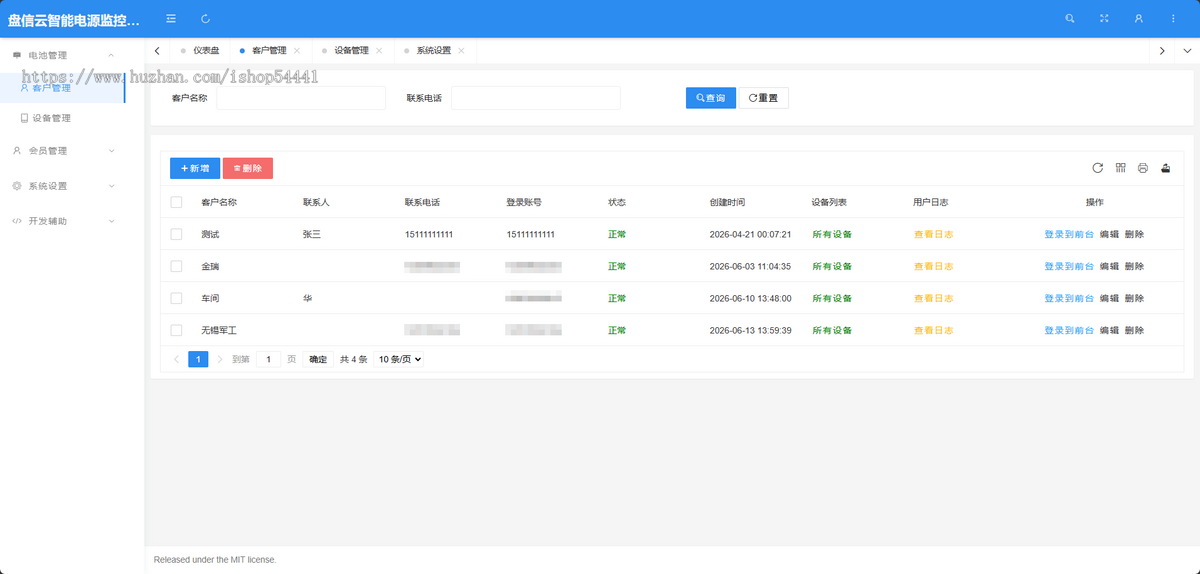The width and height of the screenshot is (1200, 574).
Task: Click 编辑 for 测试 row
Action: coord(1109,234)
